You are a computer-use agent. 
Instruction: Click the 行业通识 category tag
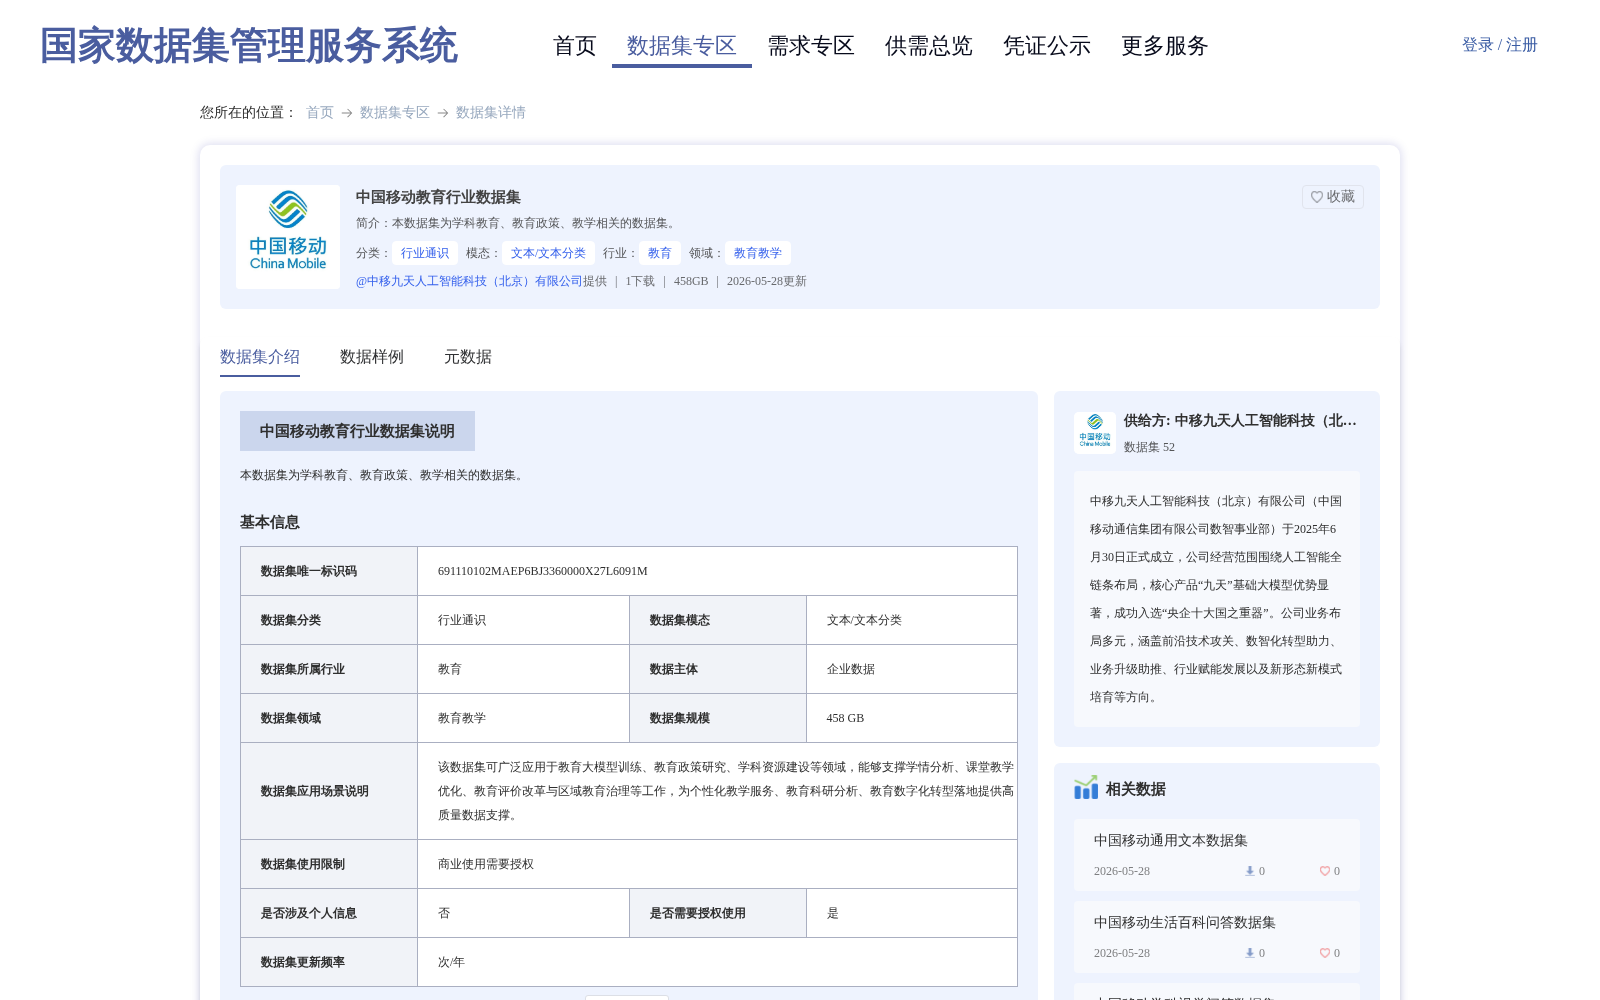pyautogui.click(x=425, y=253)
